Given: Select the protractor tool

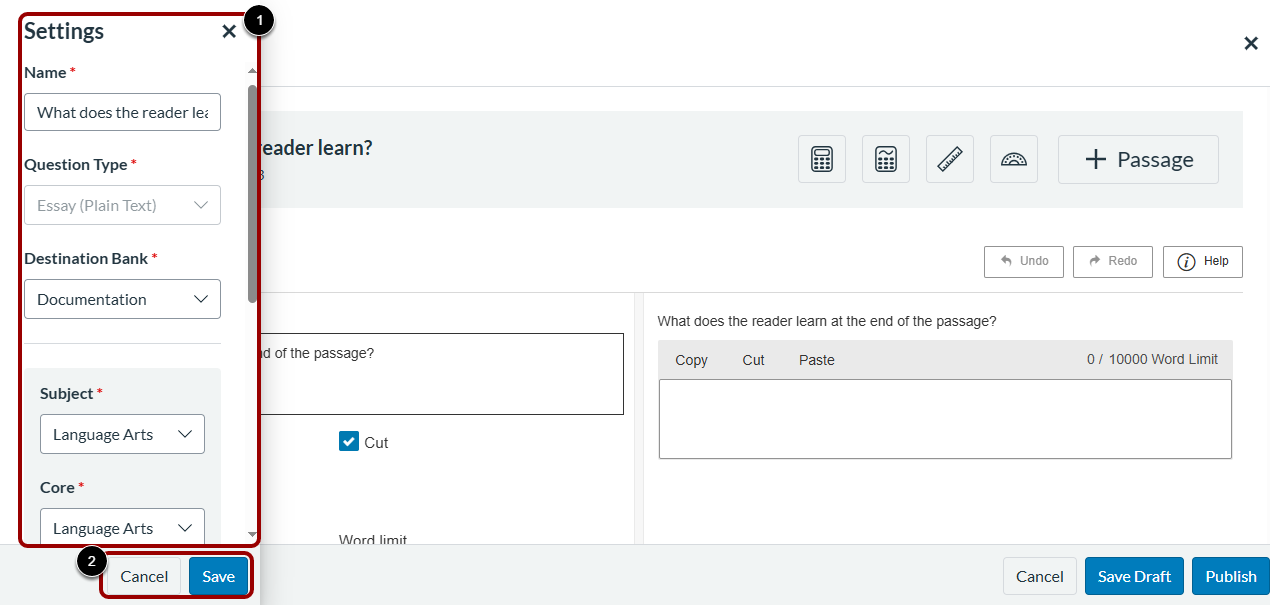Looking at the screenshot, I should 1014,159.
